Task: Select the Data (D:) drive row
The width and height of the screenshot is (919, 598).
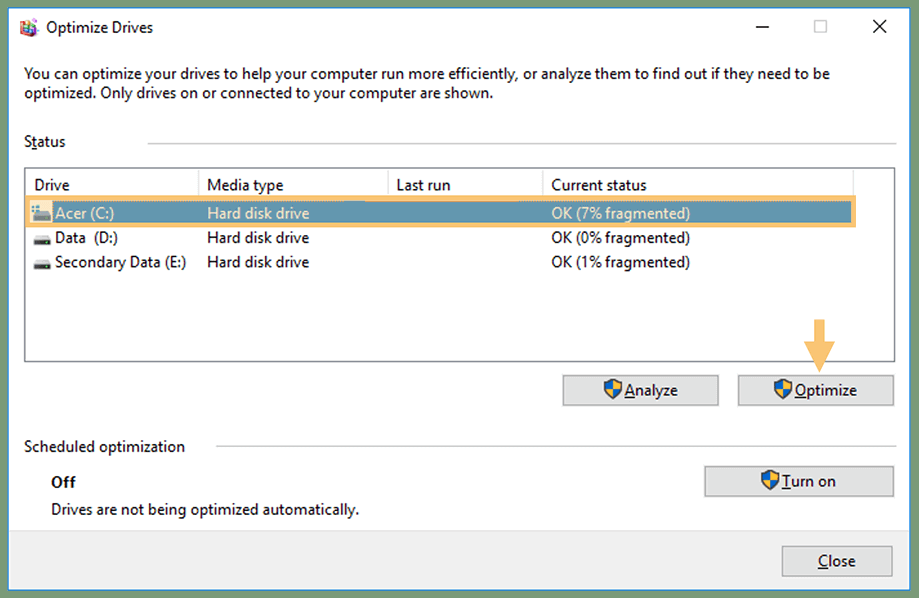Action: [300, 237]
